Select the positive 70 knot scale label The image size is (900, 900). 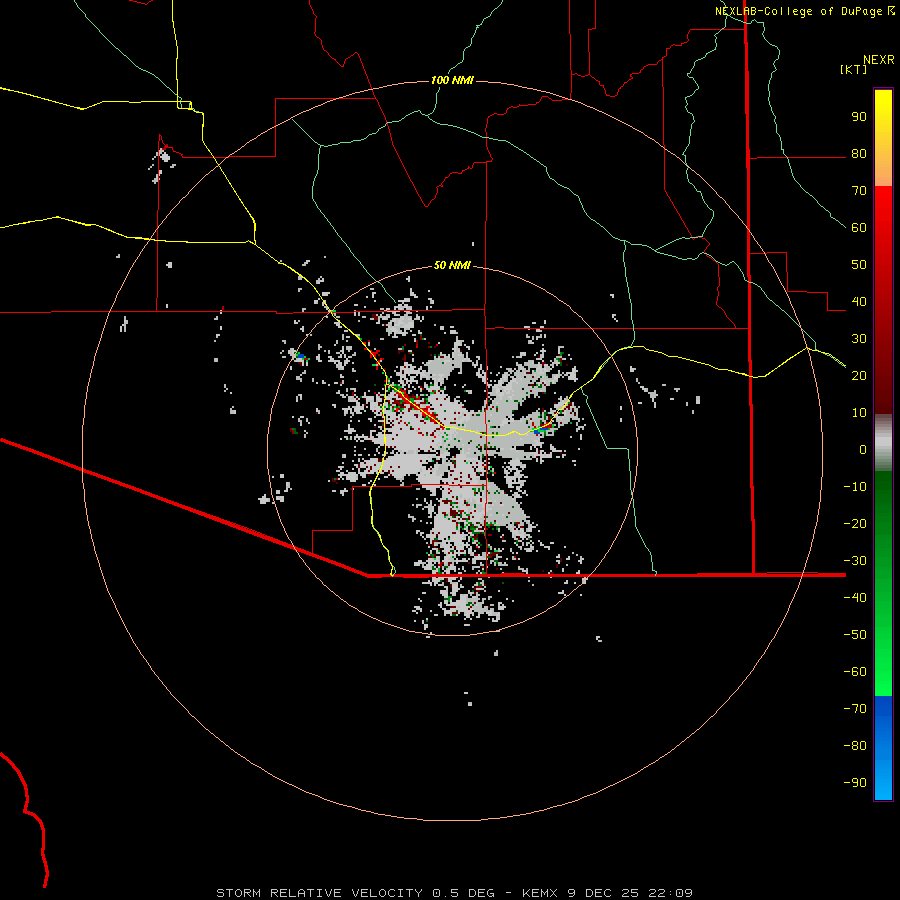(x=859, y=191)
